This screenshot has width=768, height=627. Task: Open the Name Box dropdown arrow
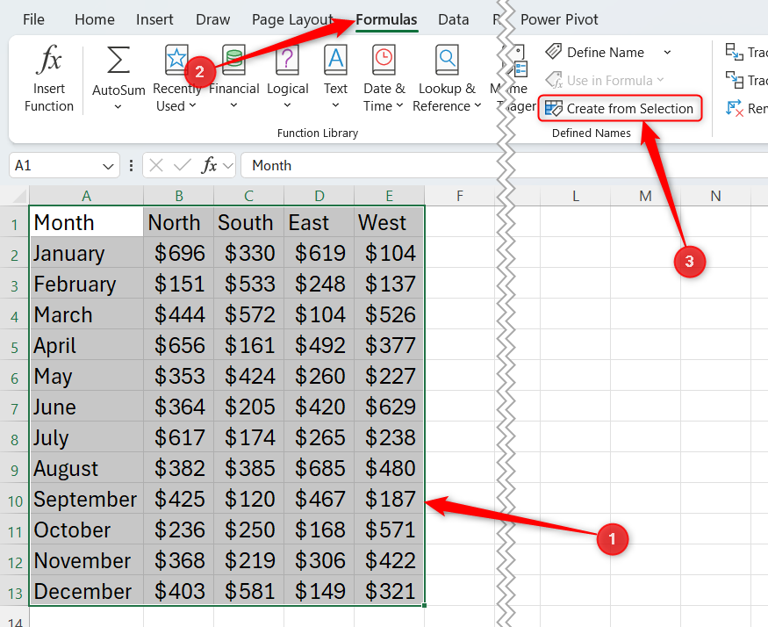click(108, 167)
